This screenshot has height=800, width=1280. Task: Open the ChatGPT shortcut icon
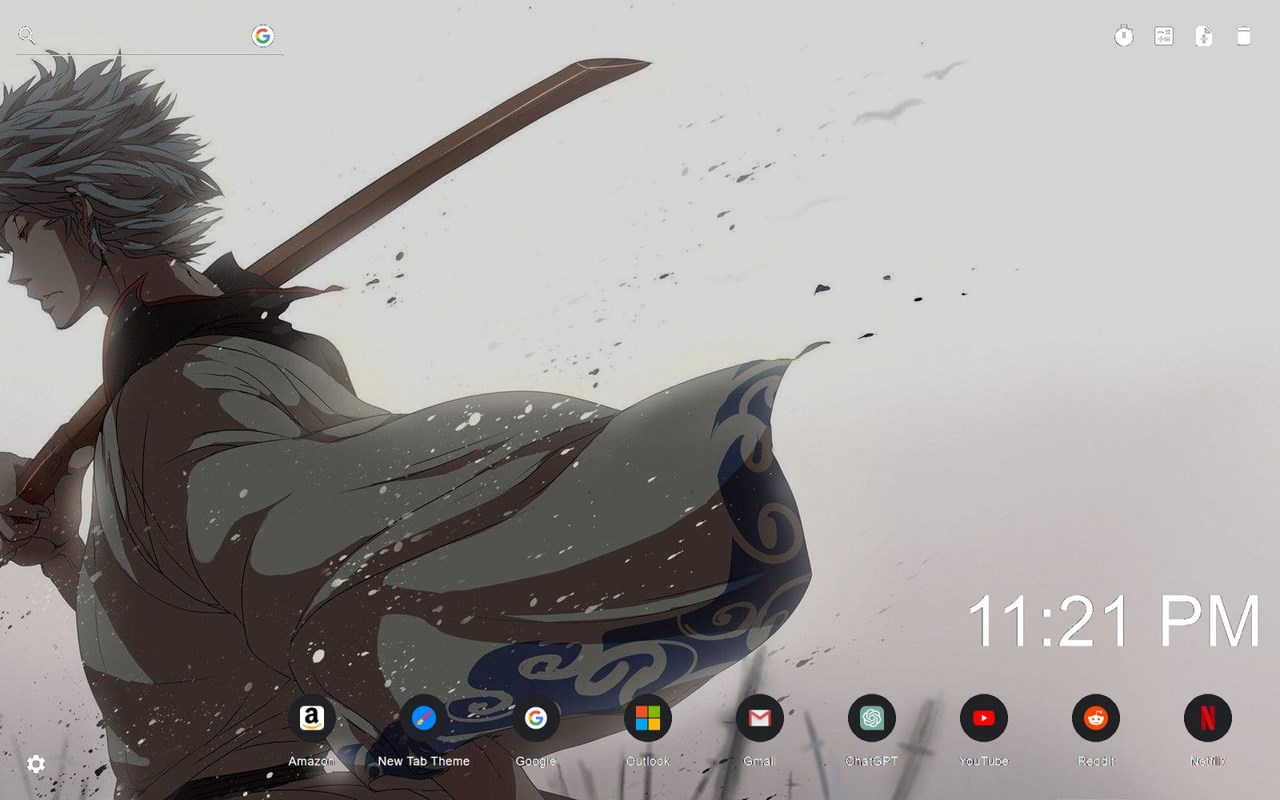872,718
